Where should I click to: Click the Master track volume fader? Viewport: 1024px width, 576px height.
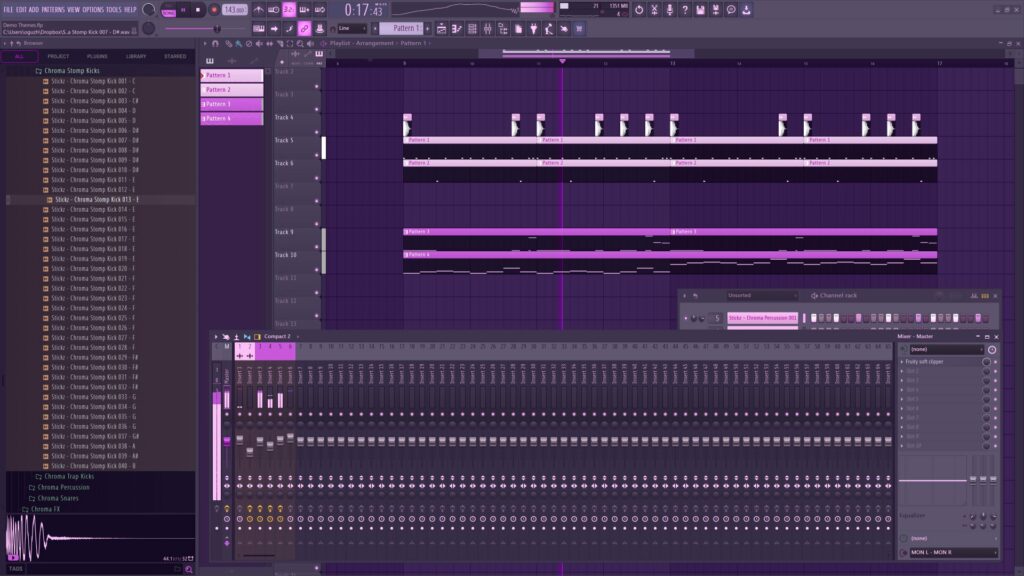pos(227,441)
